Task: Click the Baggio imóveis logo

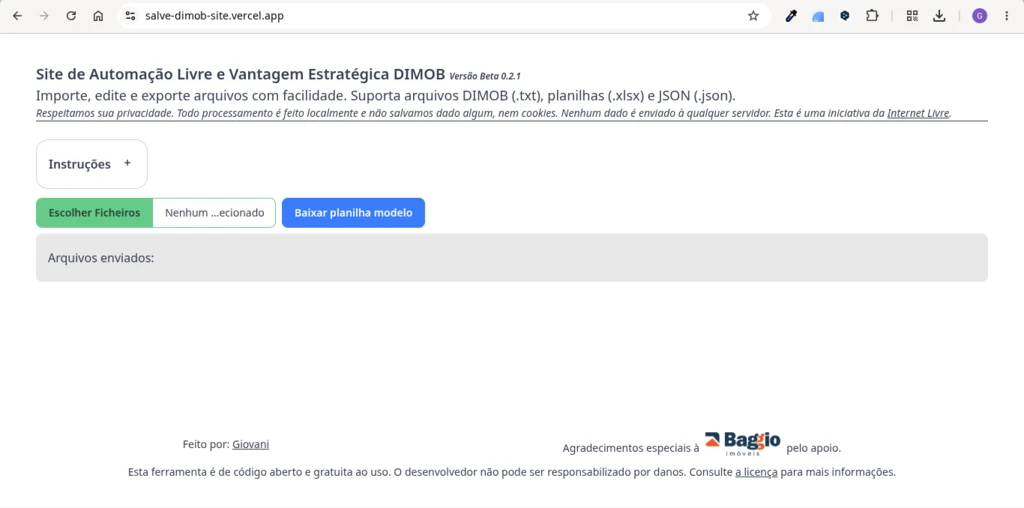Action: (x=743, y=443)
